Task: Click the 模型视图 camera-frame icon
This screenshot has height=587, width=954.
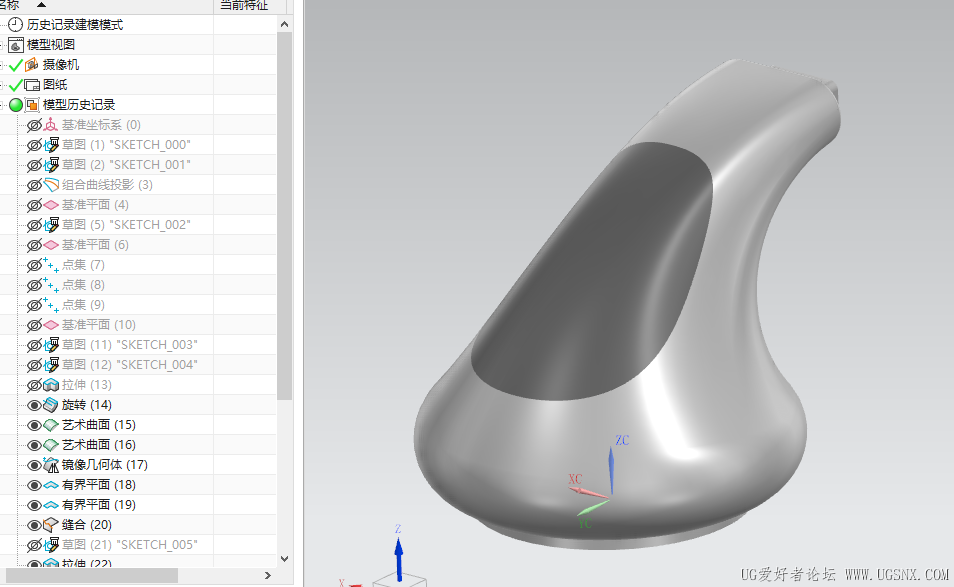Action: coord(16,44)
